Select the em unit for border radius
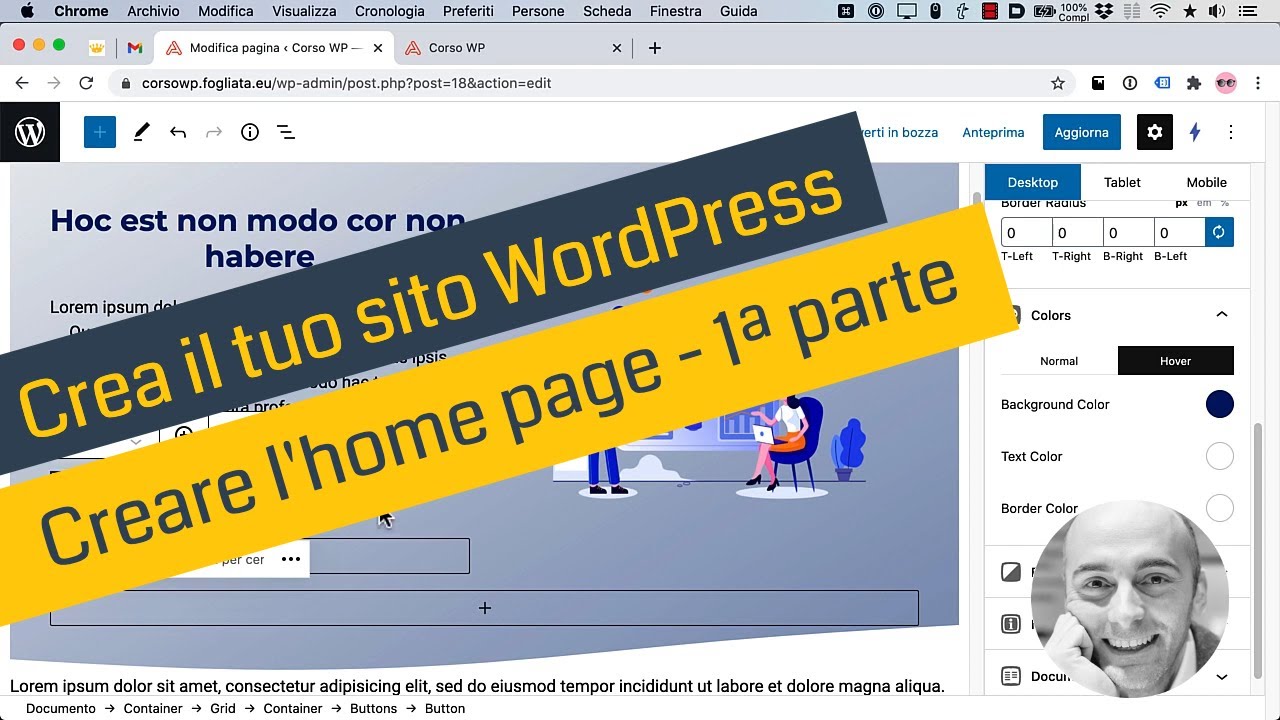Viewport: 1280px width, 720px height. (x=1203, y=203)
